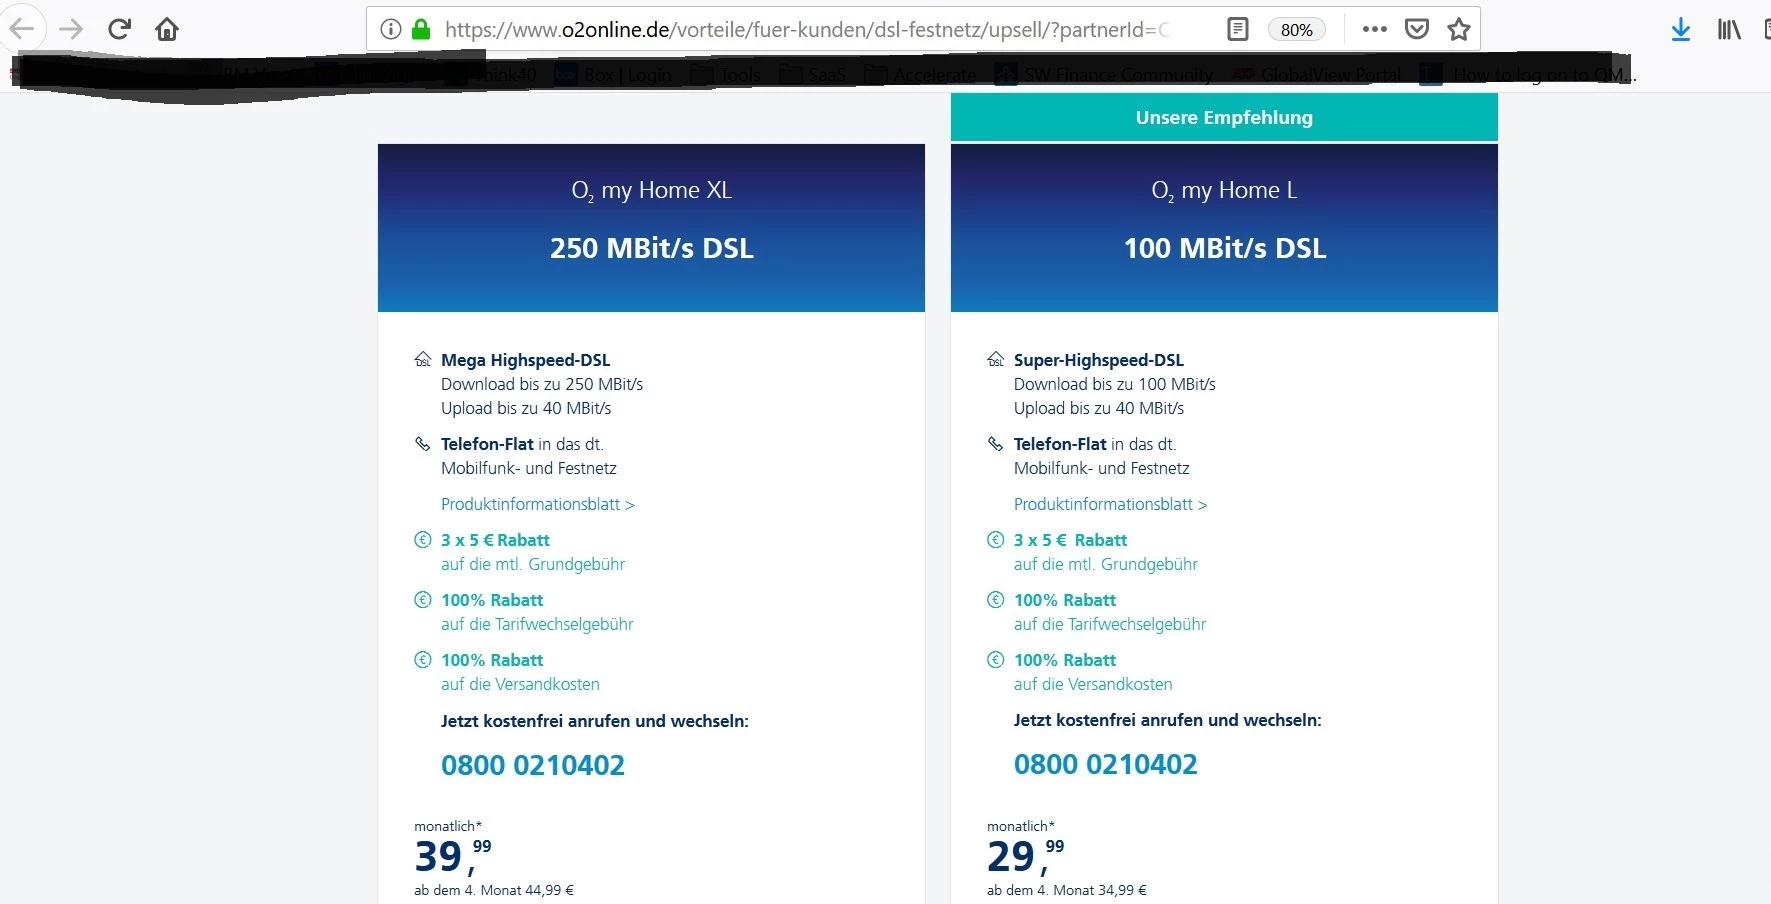The height and width of the screenshot is (904, 1771).
Task: Click XL 'auf die mtl. Grundgebühr' text
Action: pyautogui.click(x=533, y=564)
